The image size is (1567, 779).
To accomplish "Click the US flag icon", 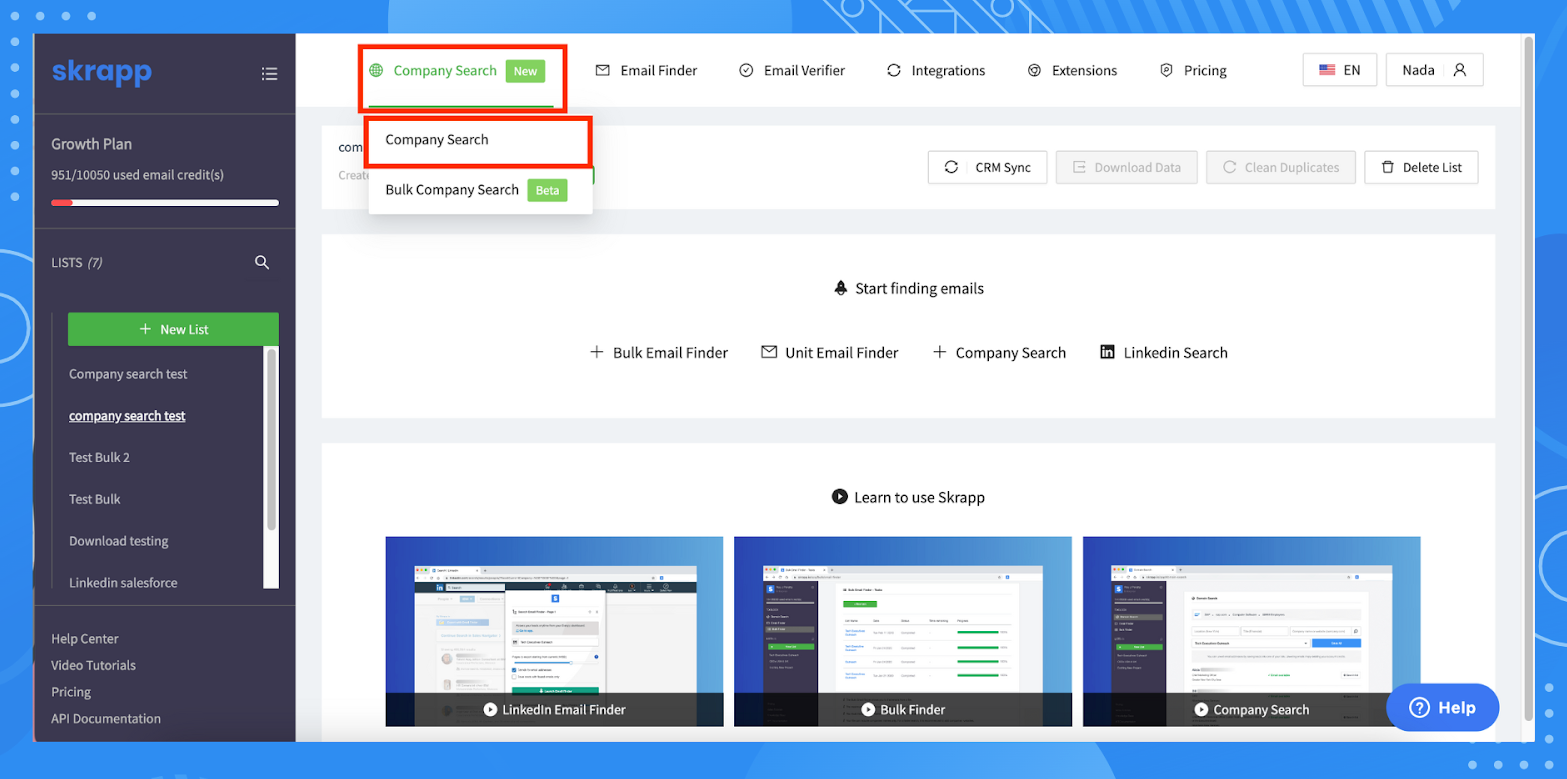I will 1327,70.
